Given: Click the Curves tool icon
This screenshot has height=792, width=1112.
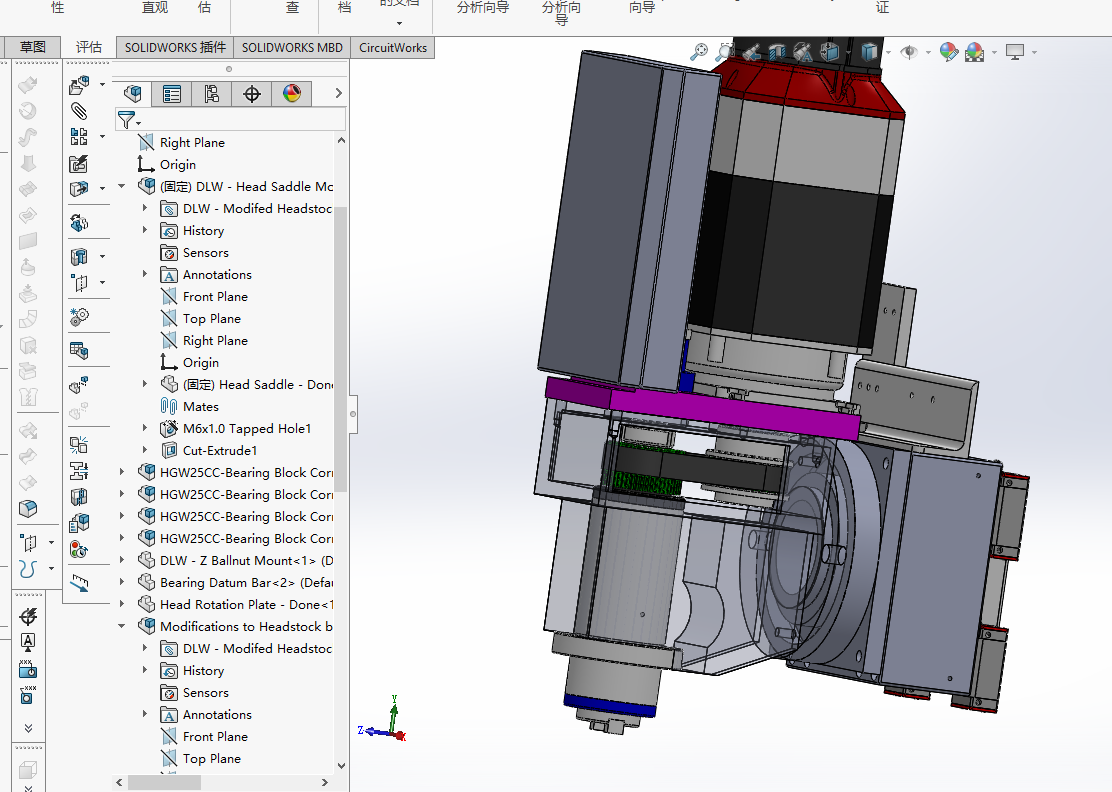Looking at the screenshot, I should point(28,569).
